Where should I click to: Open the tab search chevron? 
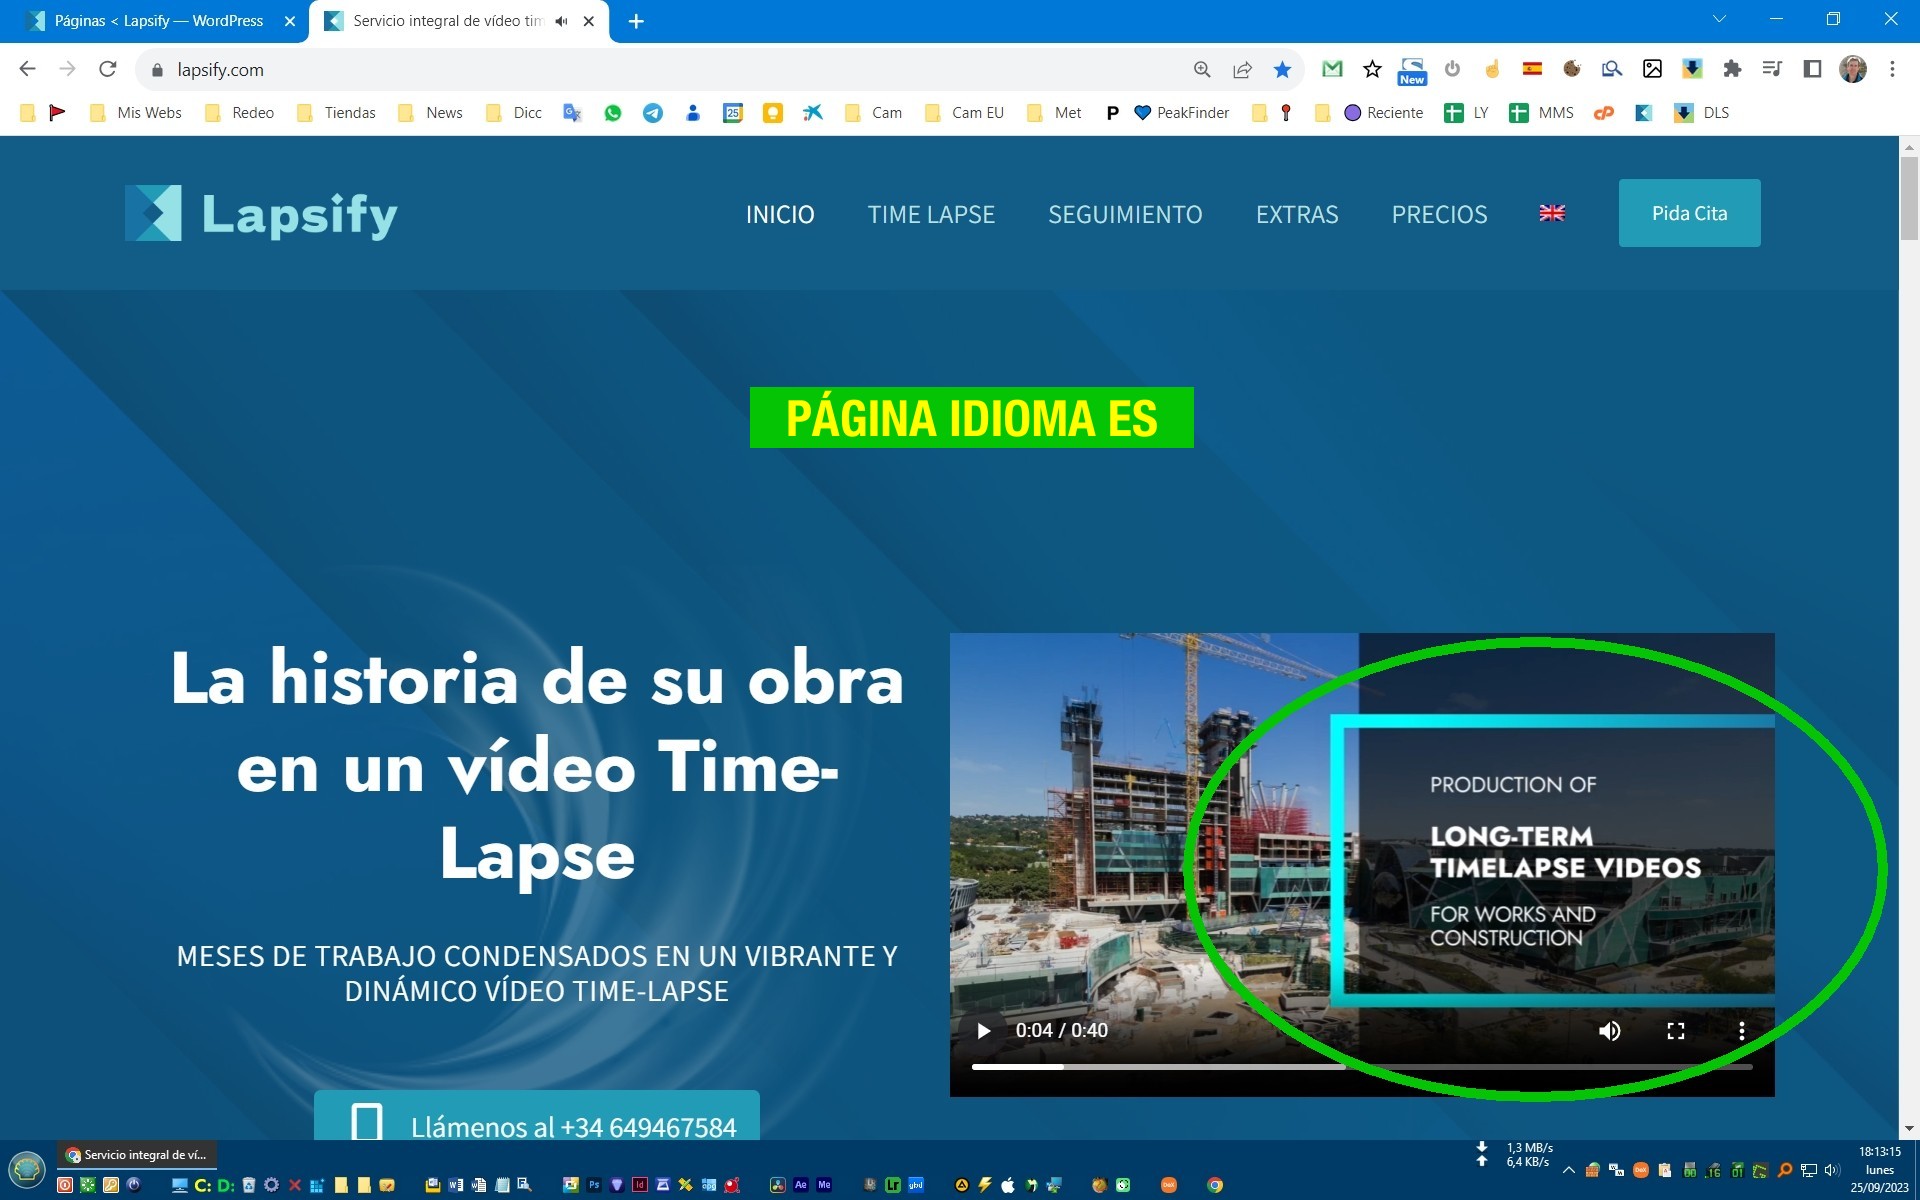(1719, 19)
